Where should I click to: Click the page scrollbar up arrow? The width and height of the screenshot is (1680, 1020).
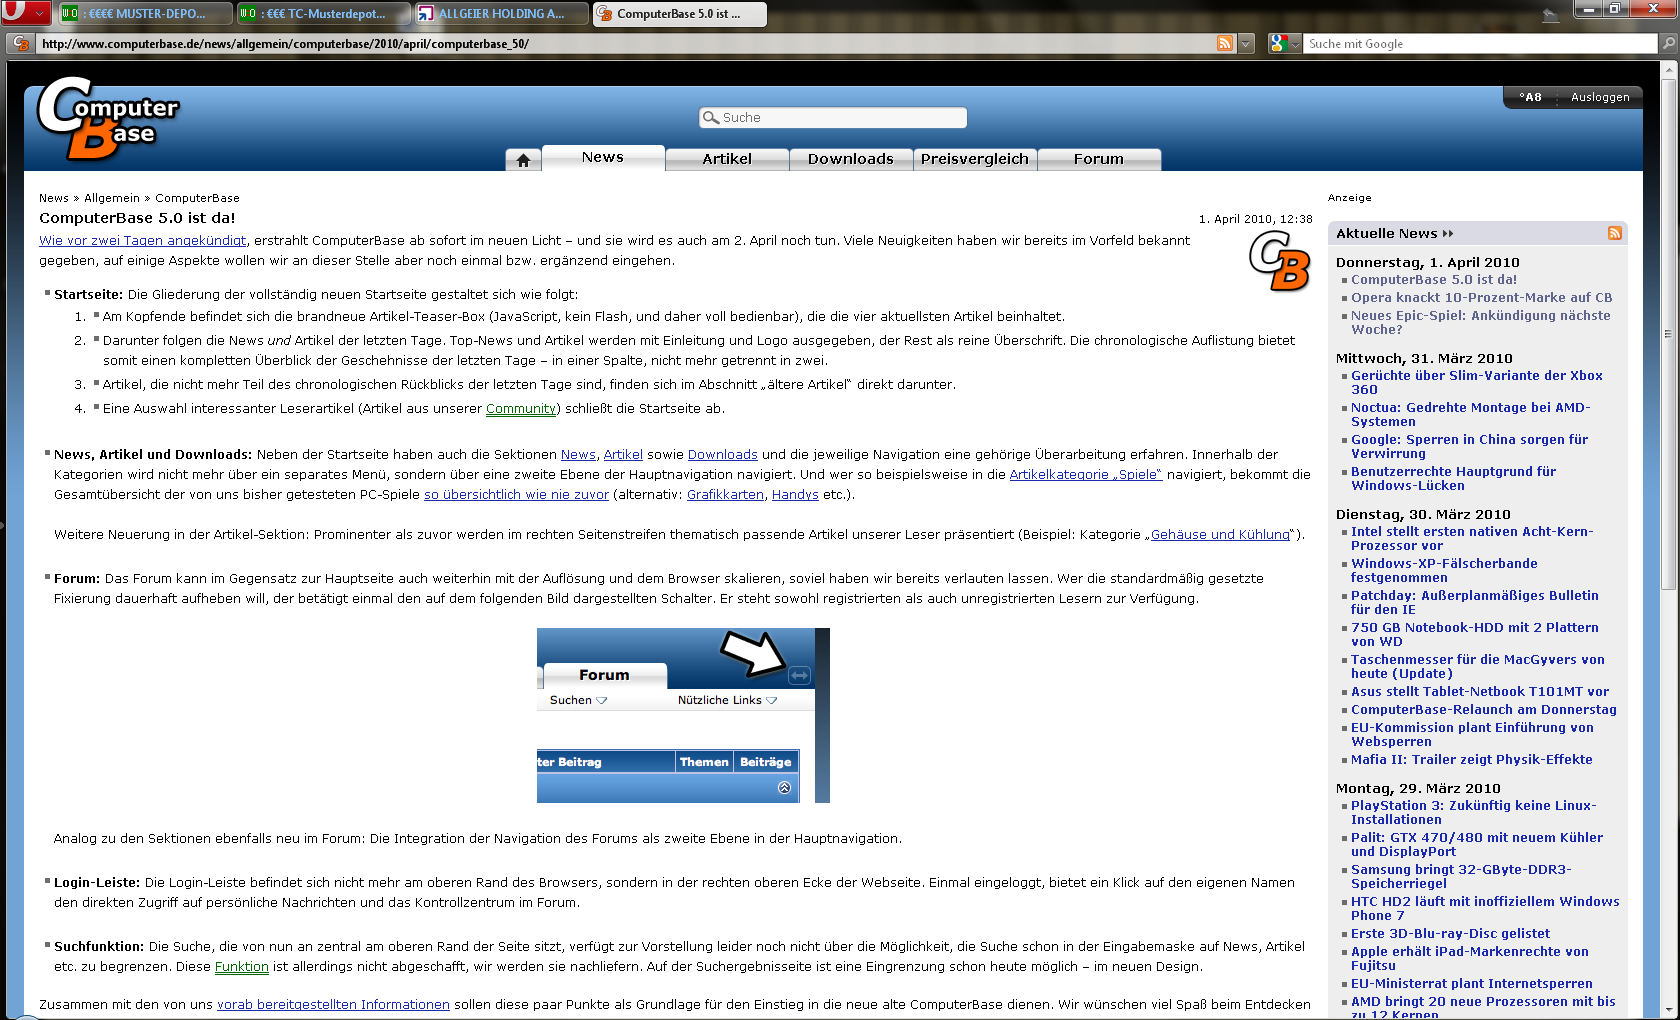coord(1668,69)
